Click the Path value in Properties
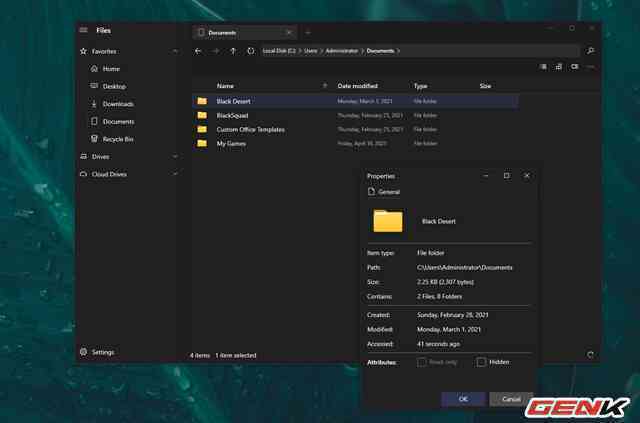This screenshot has height=423, width=640. [x=464, y=267]
